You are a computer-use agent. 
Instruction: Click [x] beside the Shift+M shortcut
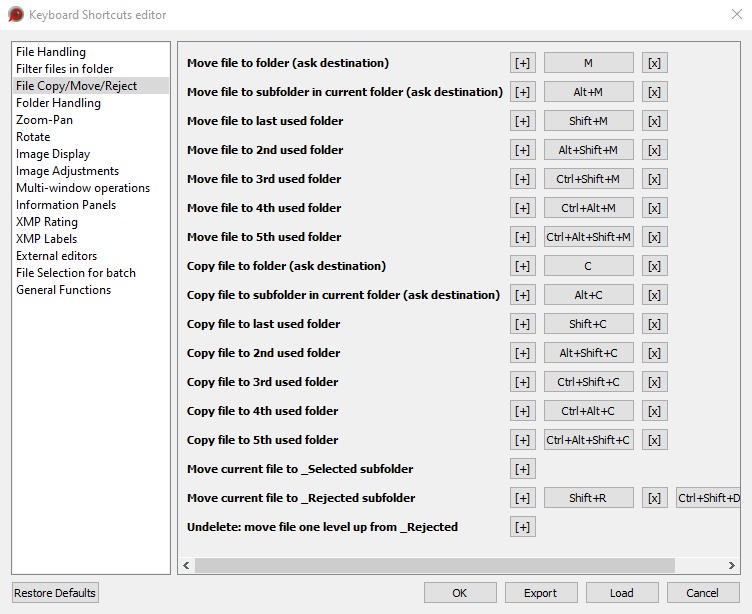click(654, 121)
